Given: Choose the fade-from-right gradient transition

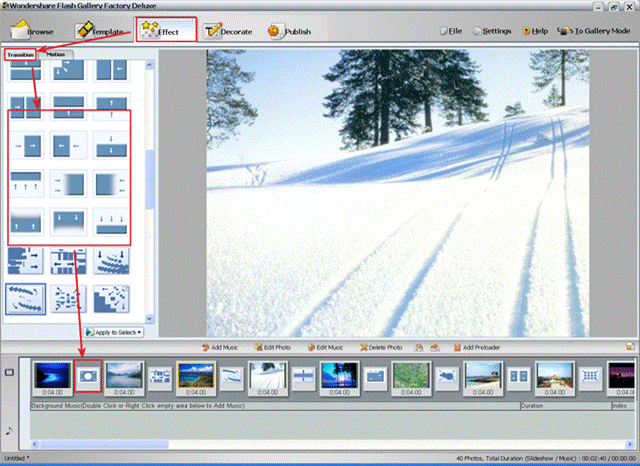Looking at the screenshot, I should pos(111,183).
